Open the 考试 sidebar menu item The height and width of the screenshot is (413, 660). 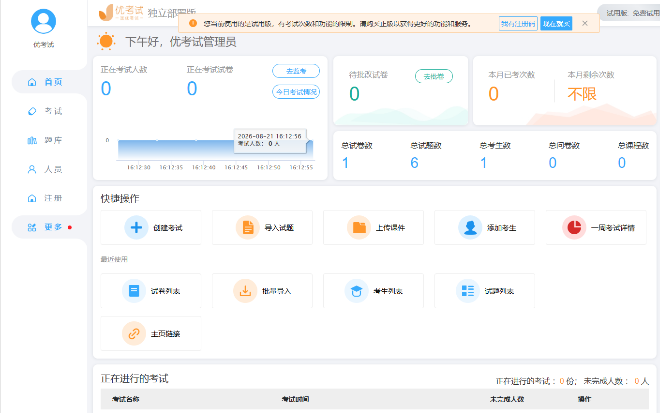click(49, 111)
